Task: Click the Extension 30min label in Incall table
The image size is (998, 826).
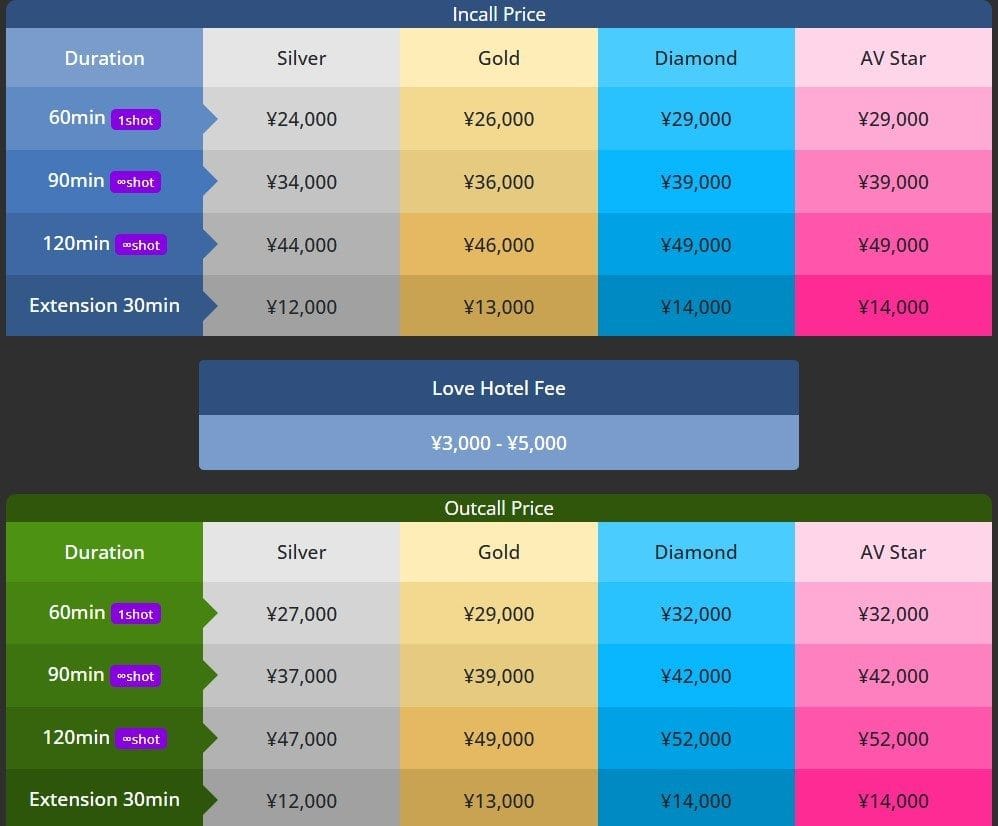Action: tap(104, 306)
